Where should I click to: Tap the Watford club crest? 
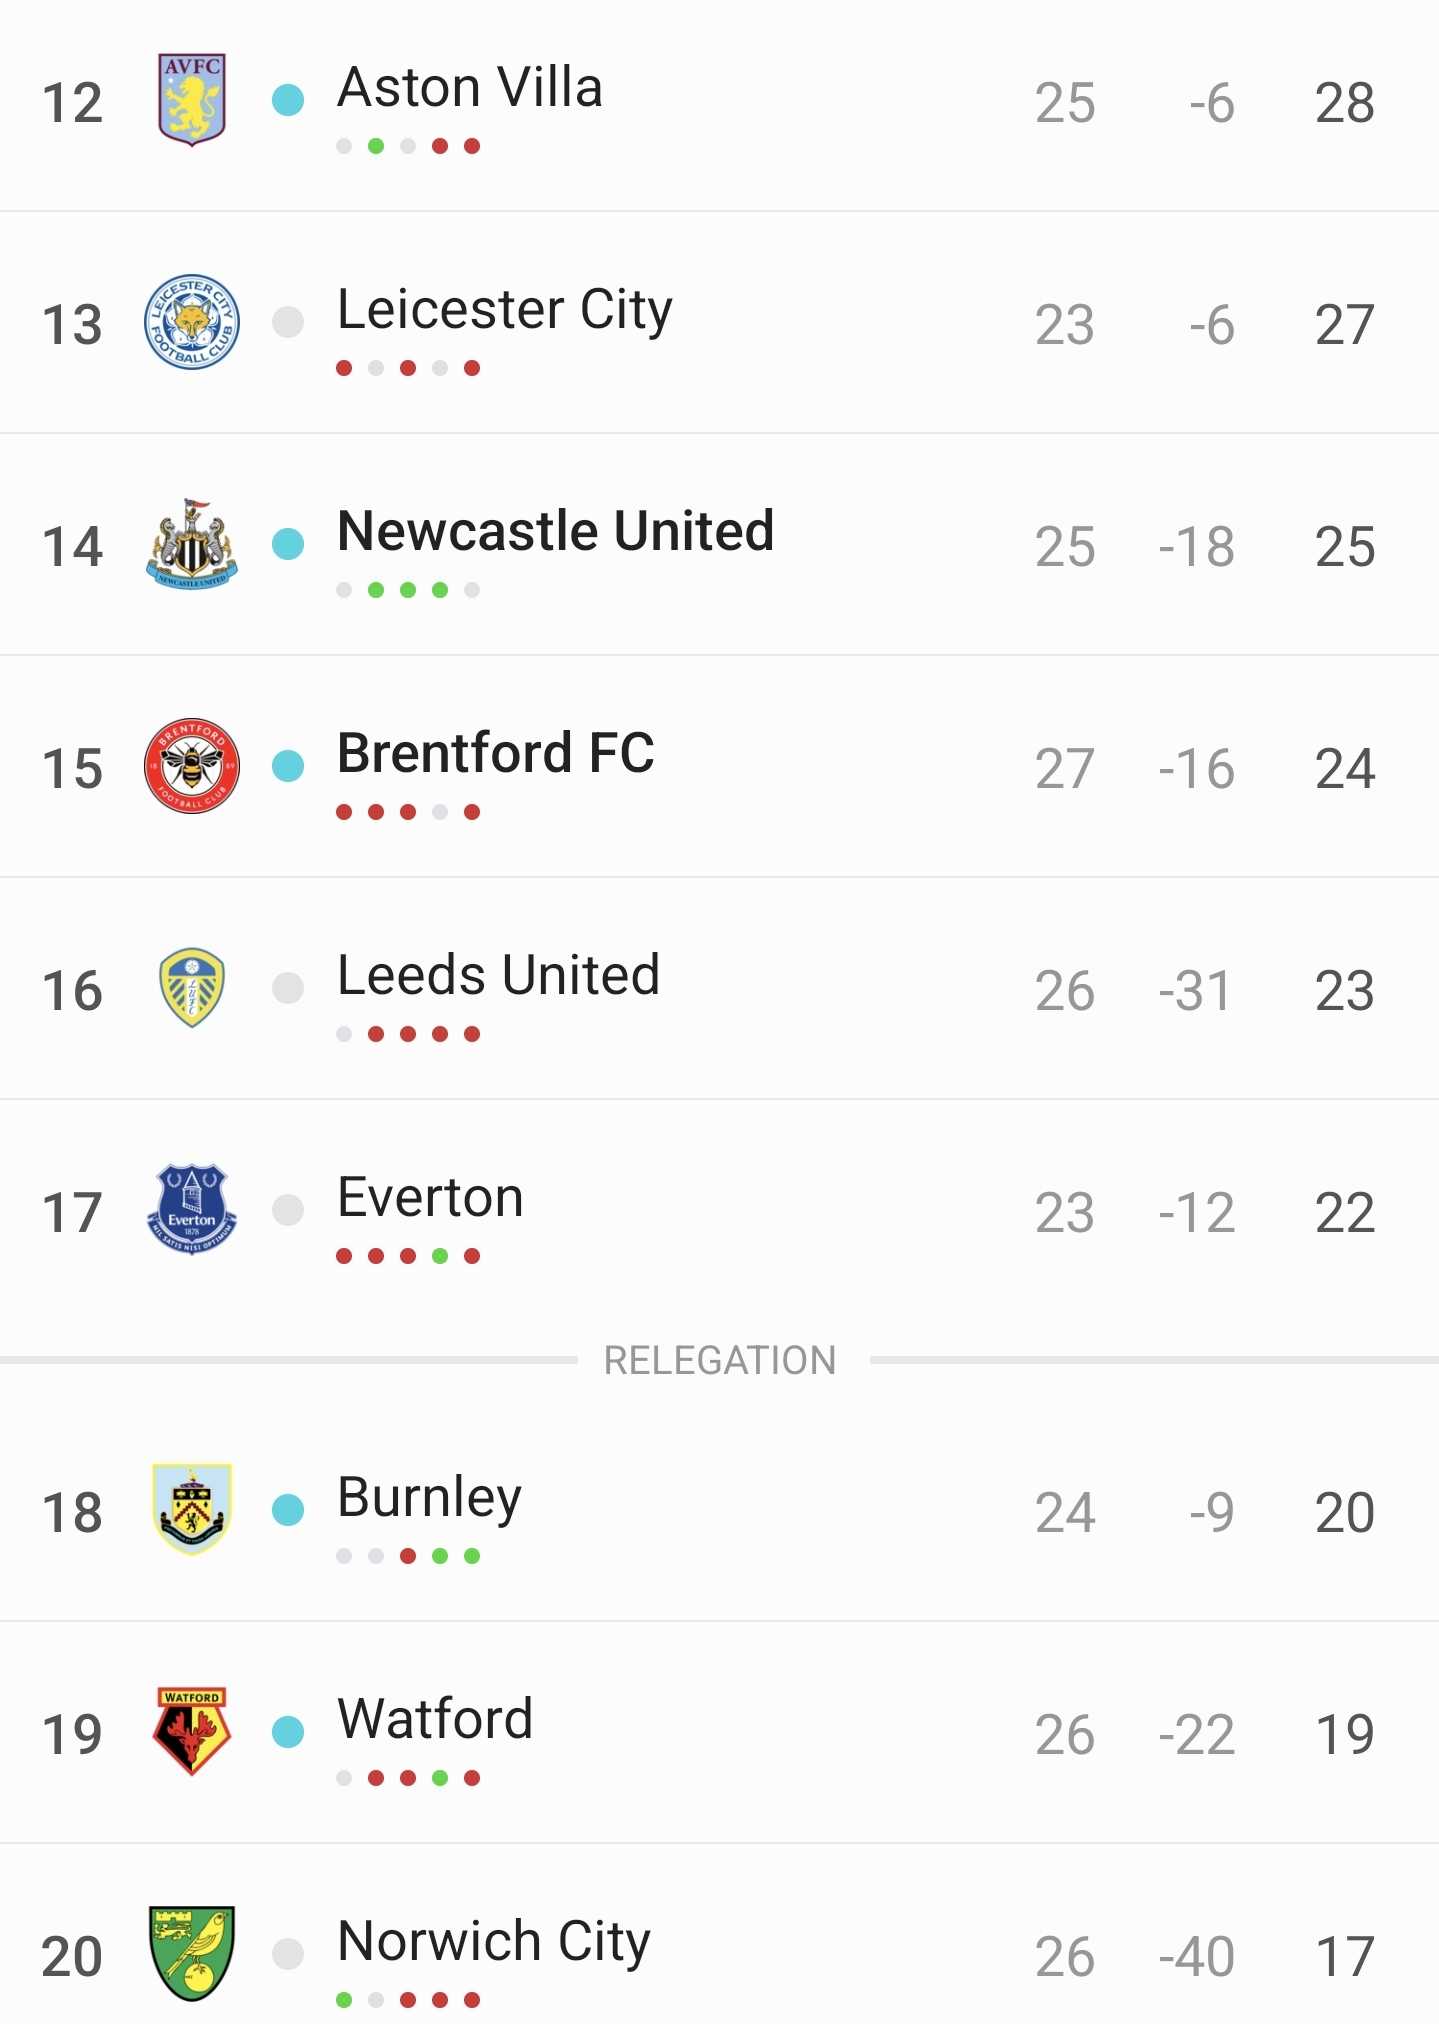coord(192,1732)
